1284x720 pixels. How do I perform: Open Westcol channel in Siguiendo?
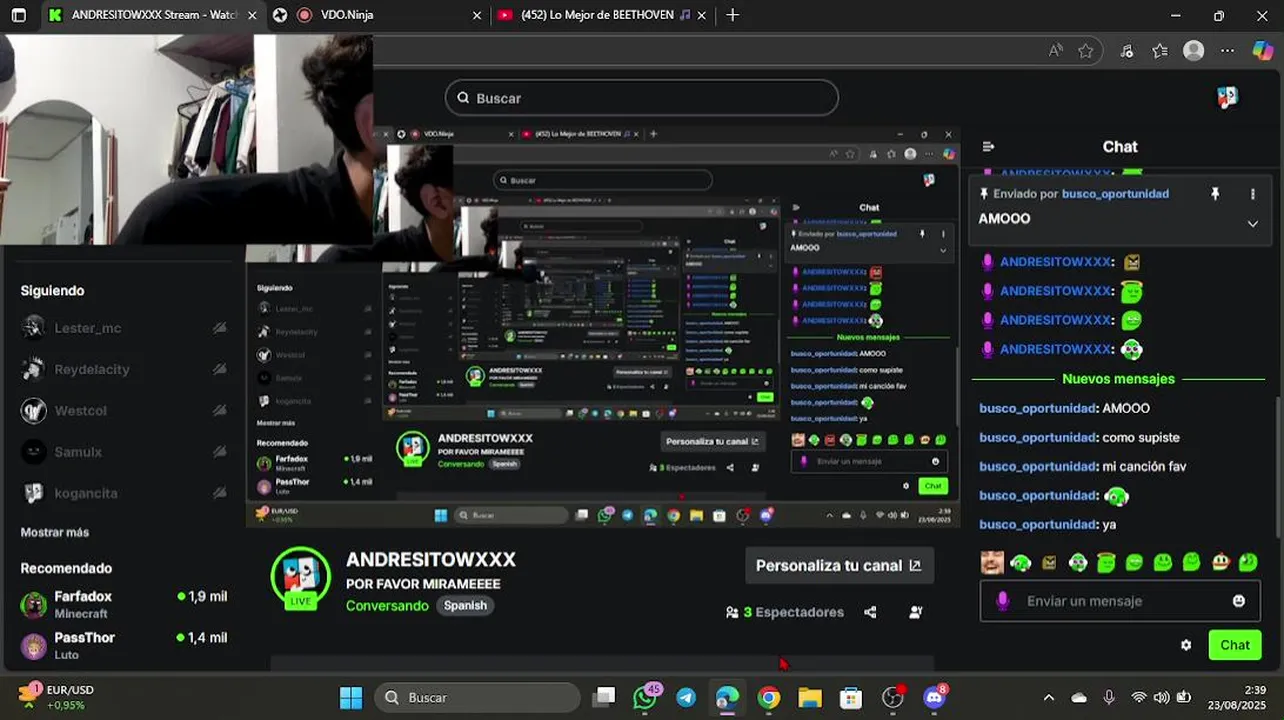pos(123,410)
